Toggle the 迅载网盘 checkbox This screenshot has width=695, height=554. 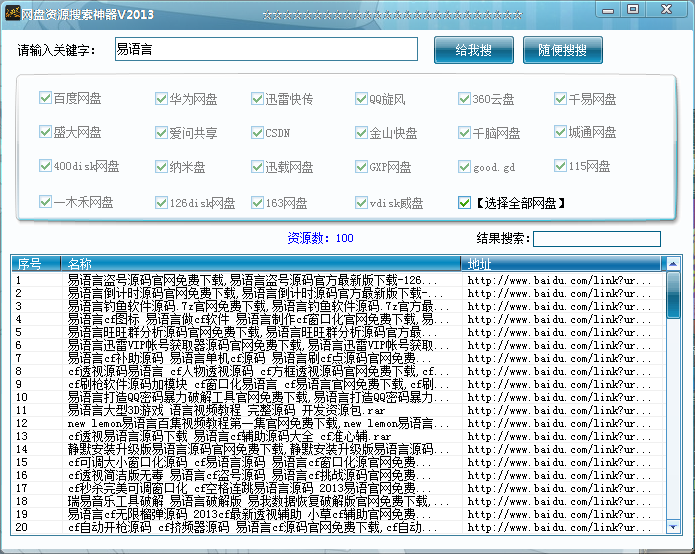257,167
